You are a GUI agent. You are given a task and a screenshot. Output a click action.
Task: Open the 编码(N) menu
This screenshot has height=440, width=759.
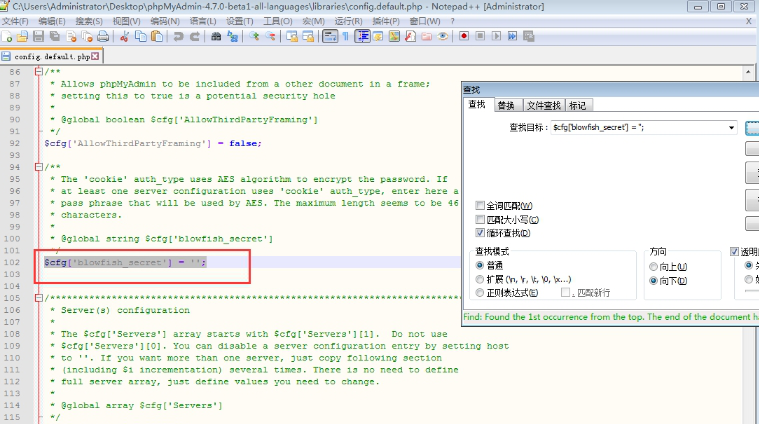click(x=165, y=21)
